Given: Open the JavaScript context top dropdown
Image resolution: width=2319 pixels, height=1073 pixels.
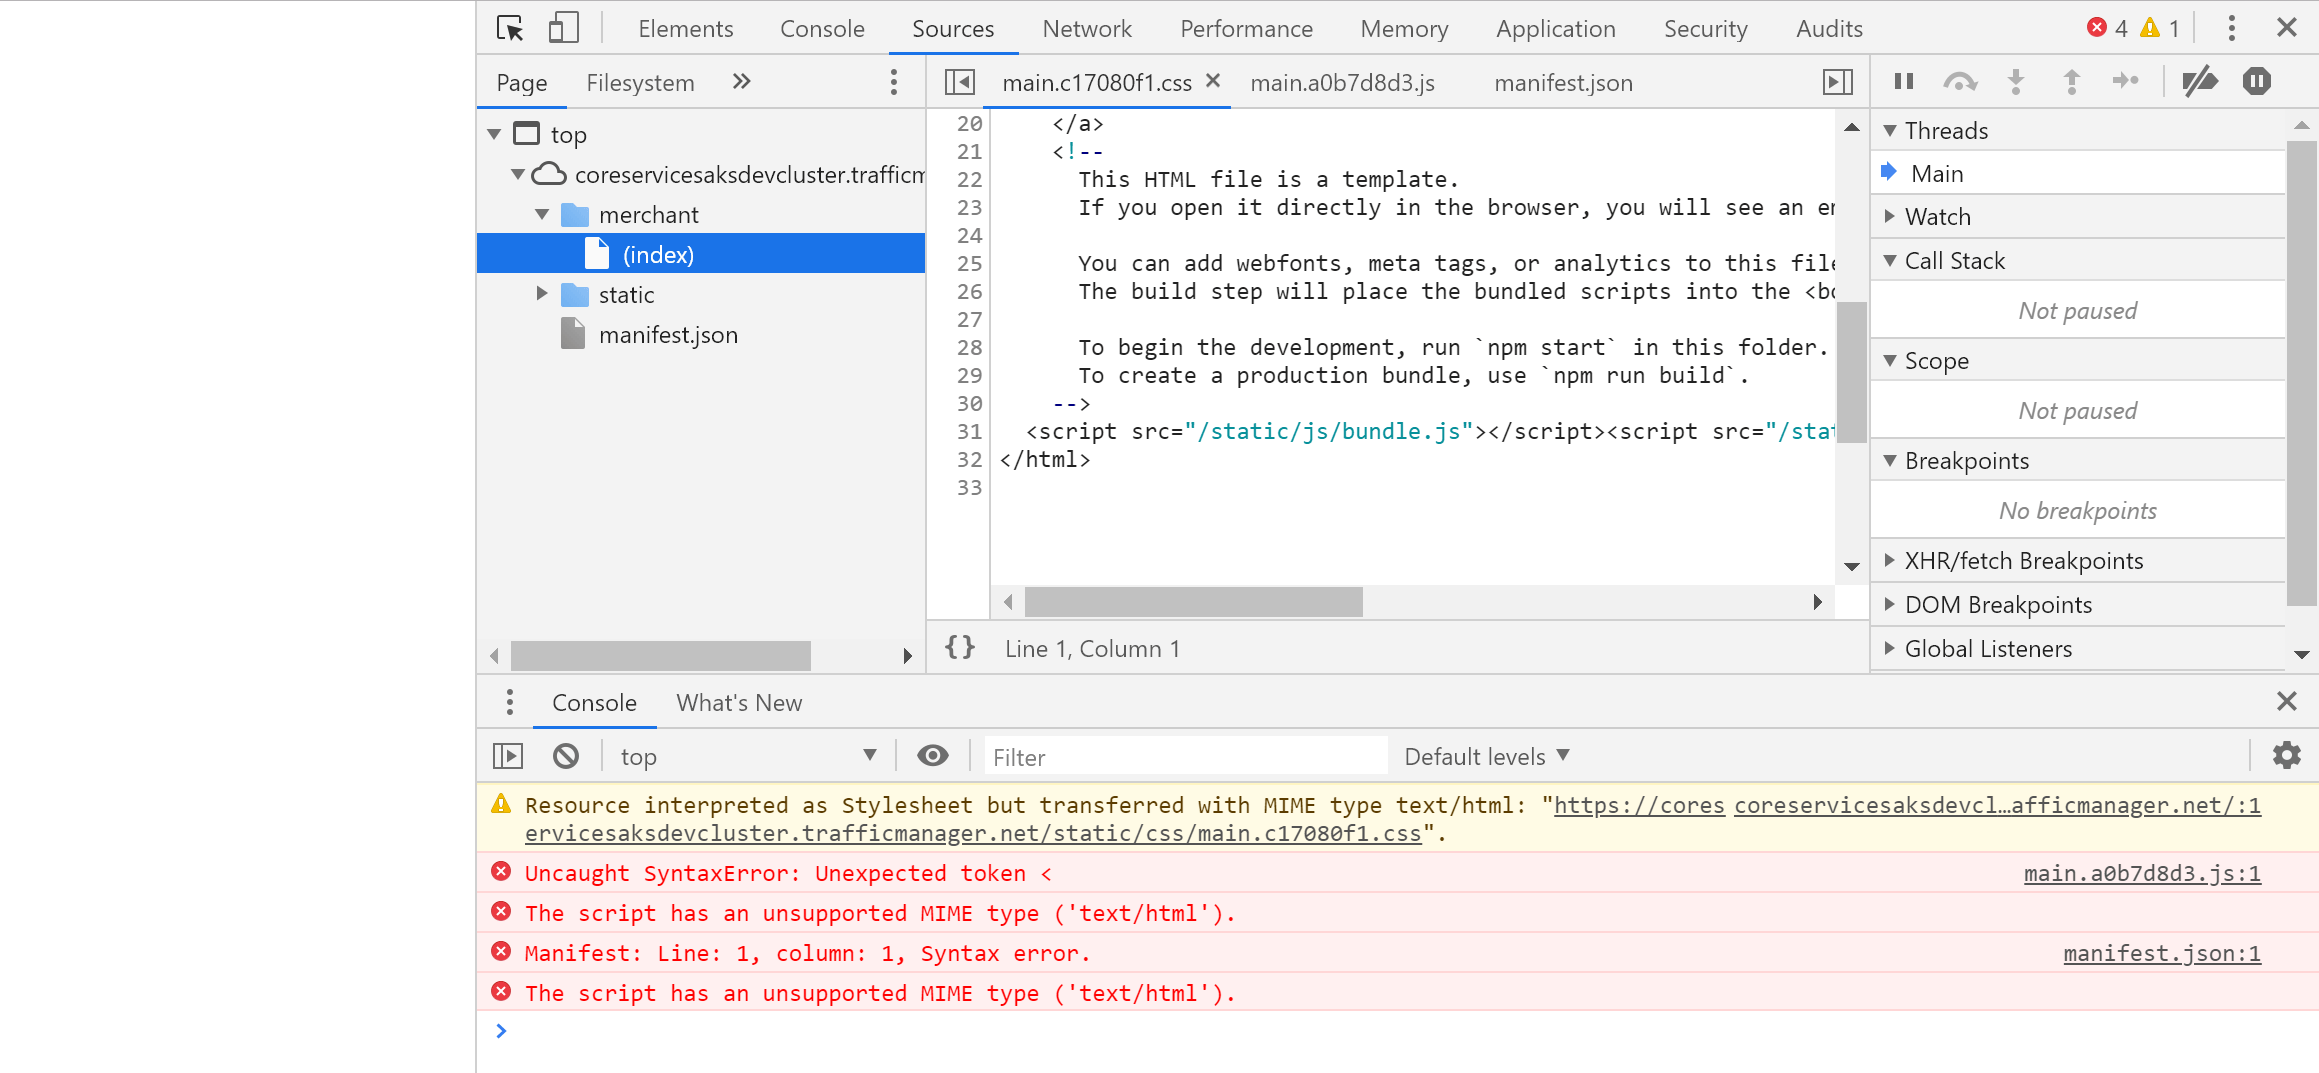Looking at the screenshot, I should click(748, 757).
